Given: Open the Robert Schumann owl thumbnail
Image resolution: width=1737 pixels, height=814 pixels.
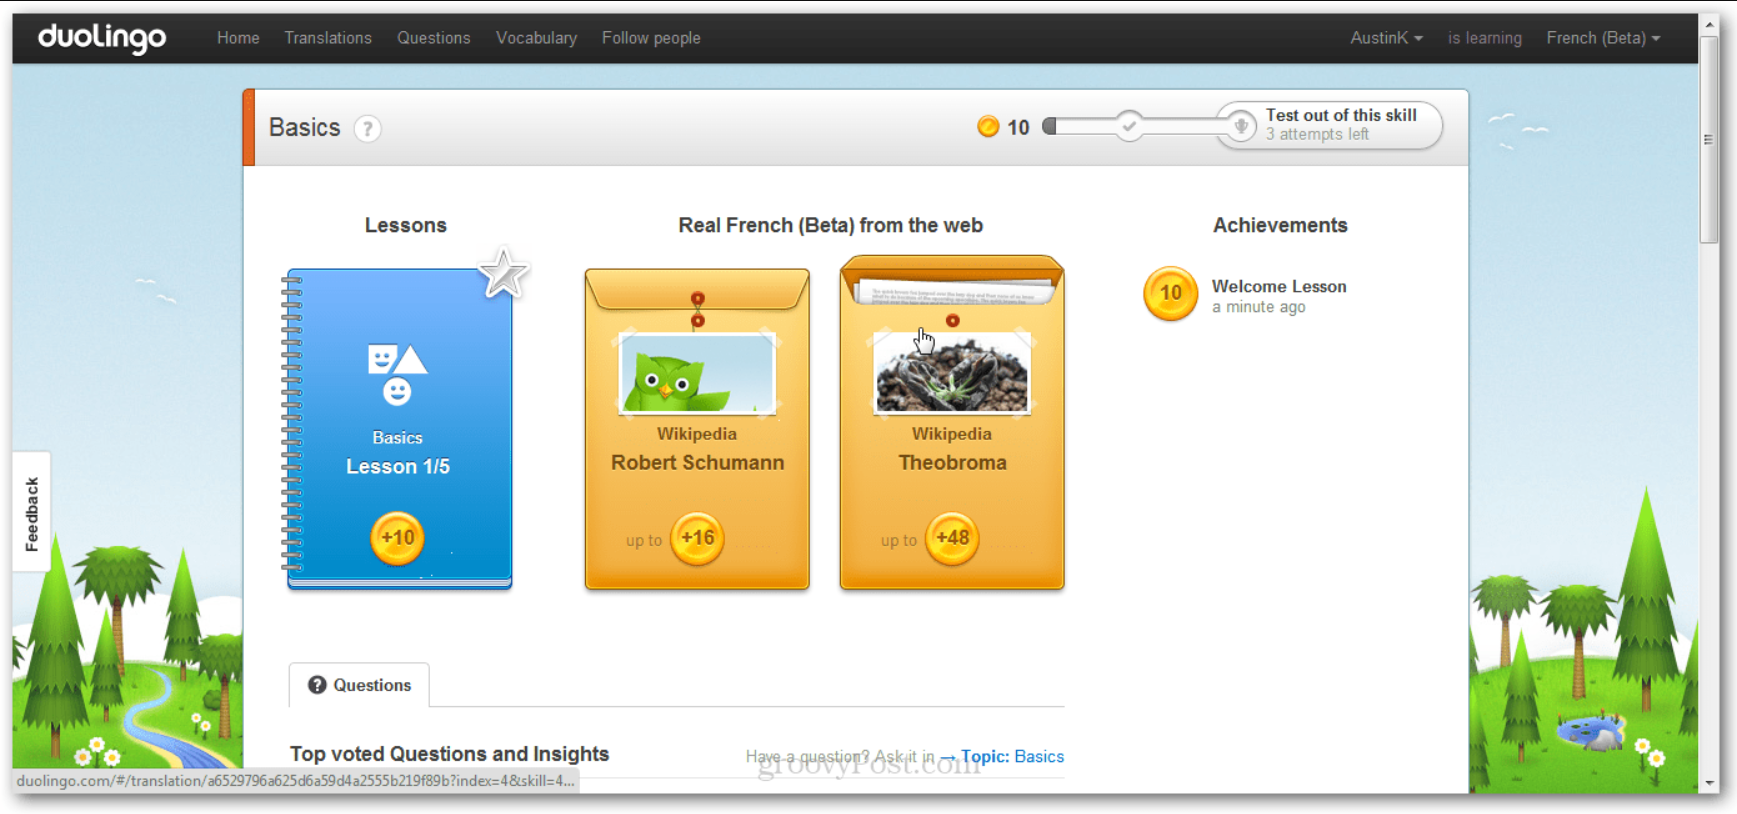Looking at the screenshot, I should (x=697, y=374).
